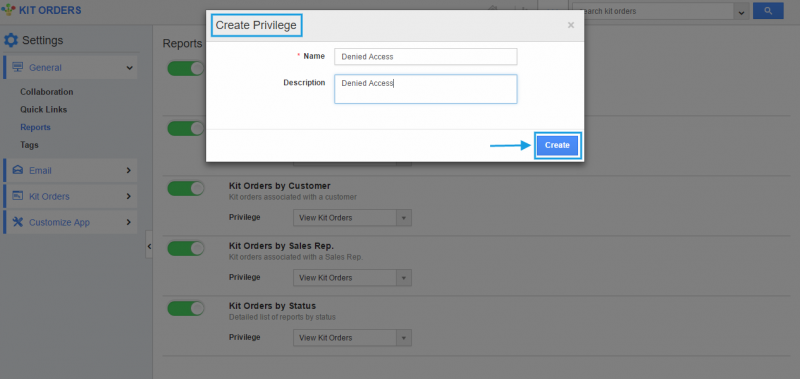Open Privilege dropdown for Kit Orders by Status
This screenshot has height=379, width=800.
352,338
